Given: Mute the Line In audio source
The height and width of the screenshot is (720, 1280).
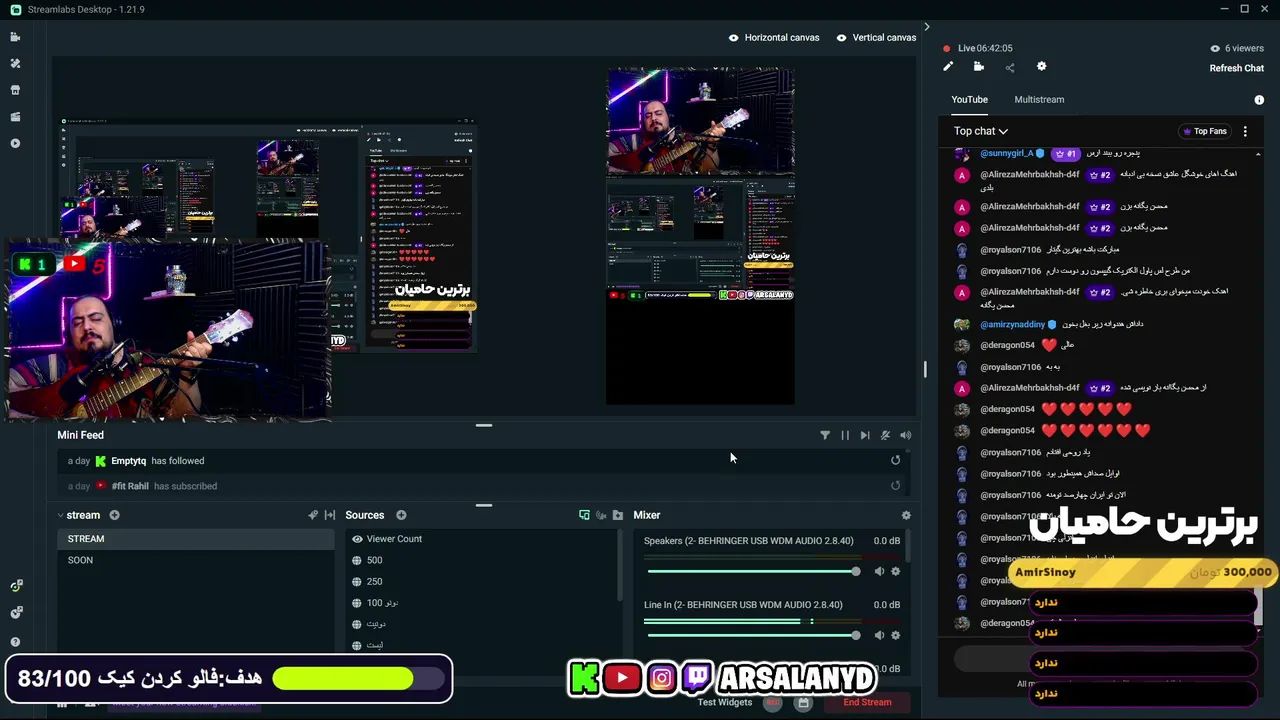Looking at the screenshot, I should [879, 635].
